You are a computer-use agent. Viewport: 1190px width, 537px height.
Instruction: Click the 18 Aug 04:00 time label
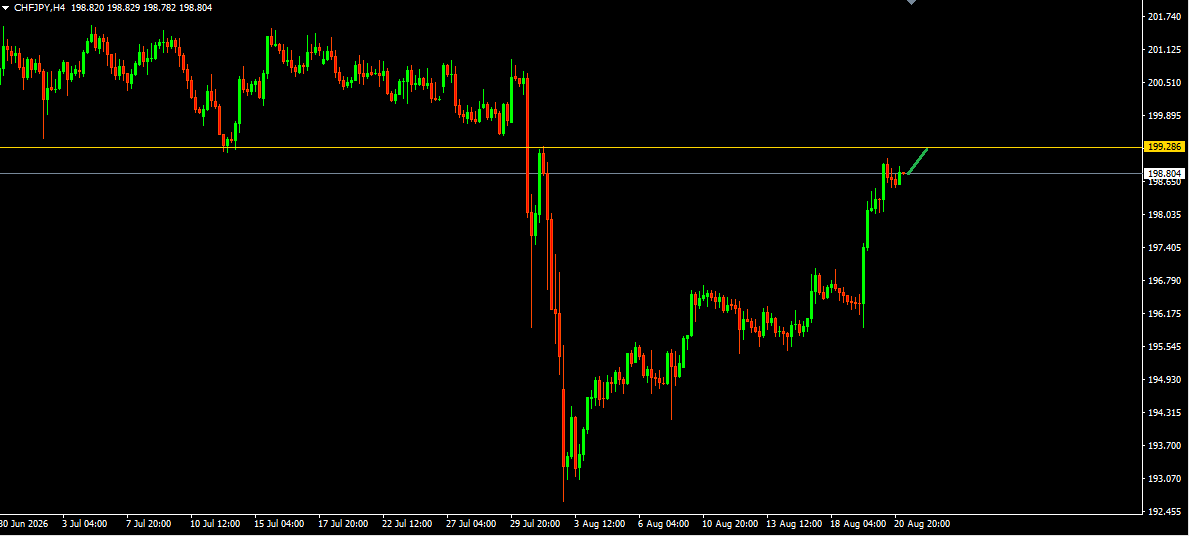[x=857, y=524]
